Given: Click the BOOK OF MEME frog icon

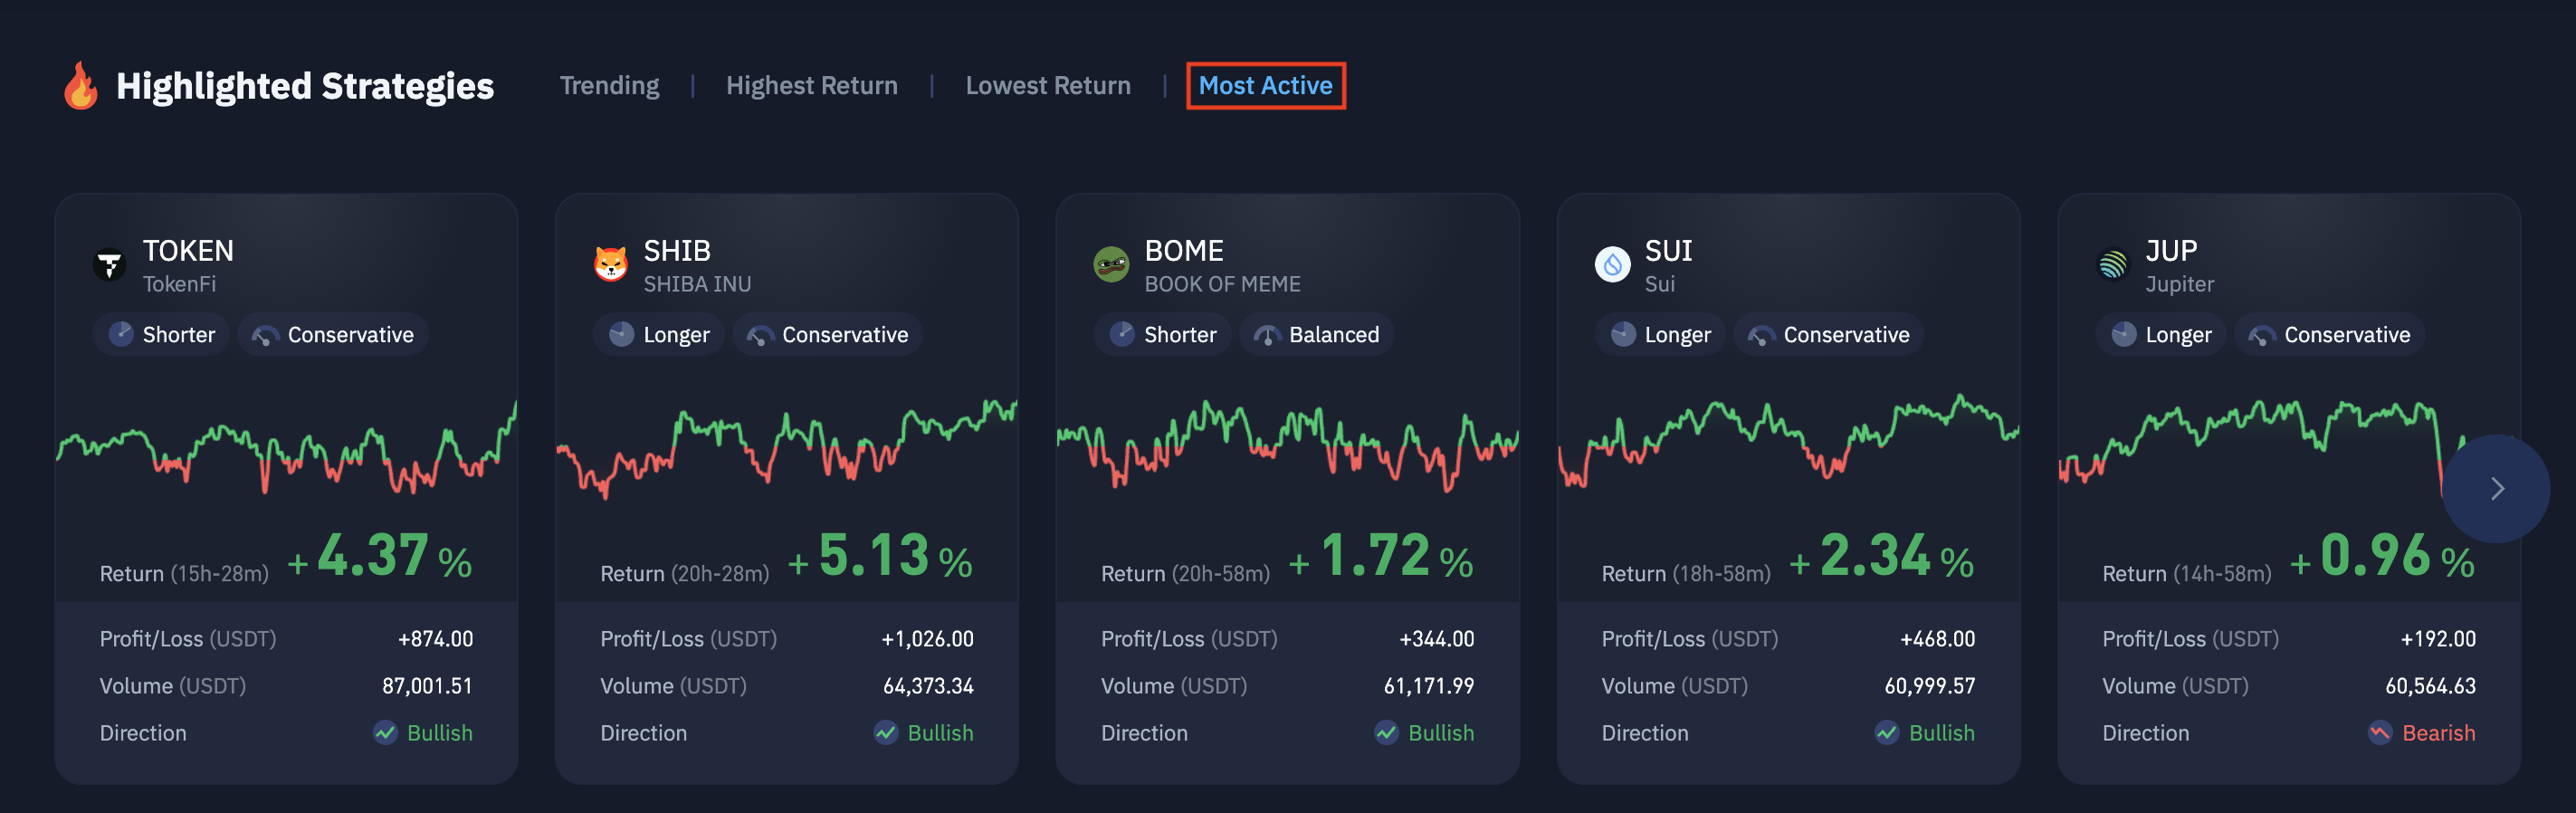Looking at the screenshot, I should tap(1110, 265).
